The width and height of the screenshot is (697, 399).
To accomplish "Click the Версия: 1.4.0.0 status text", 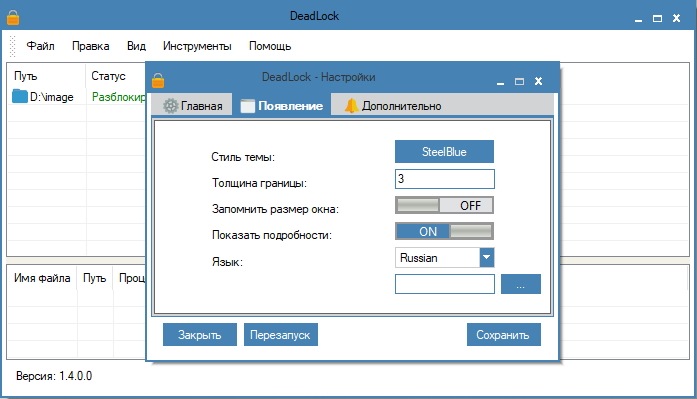I will (x=54, y=376).
